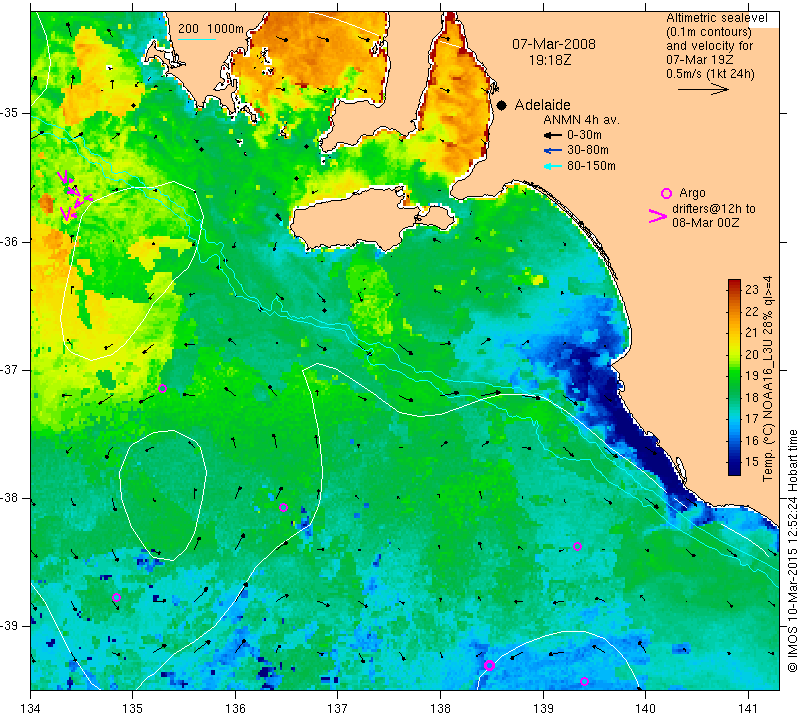Click Argo float circle near 139.4E 39.4S
This screenshot has width=800, height=720.
(x=585, y=682)
